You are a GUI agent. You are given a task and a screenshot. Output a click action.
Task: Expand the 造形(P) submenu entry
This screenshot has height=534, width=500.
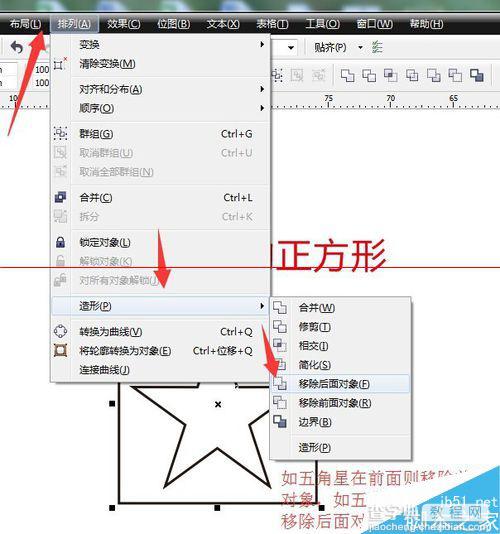point(160,306)
